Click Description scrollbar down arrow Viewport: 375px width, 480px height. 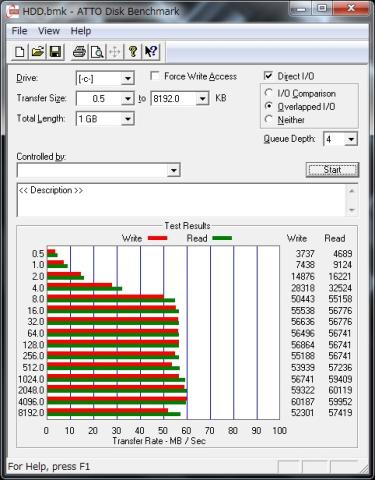coord(352,210)
